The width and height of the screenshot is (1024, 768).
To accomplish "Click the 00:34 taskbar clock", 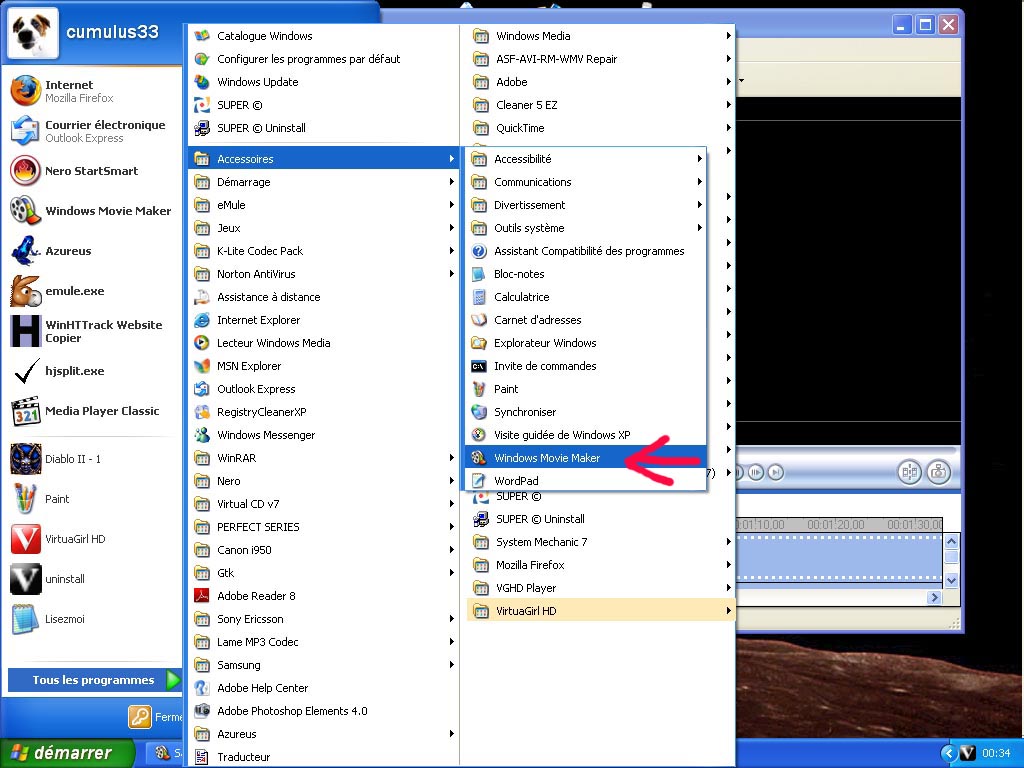I will [996, 753].
